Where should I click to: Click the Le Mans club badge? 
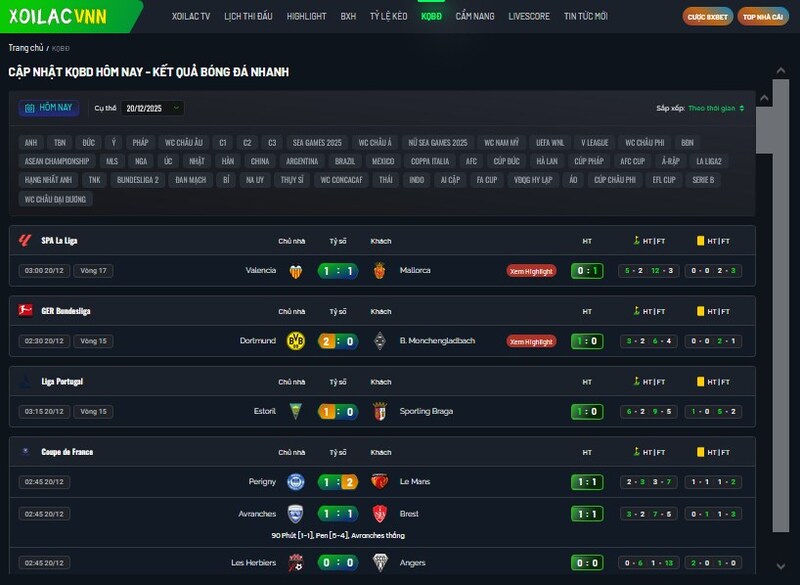click(x=380, y=482)
